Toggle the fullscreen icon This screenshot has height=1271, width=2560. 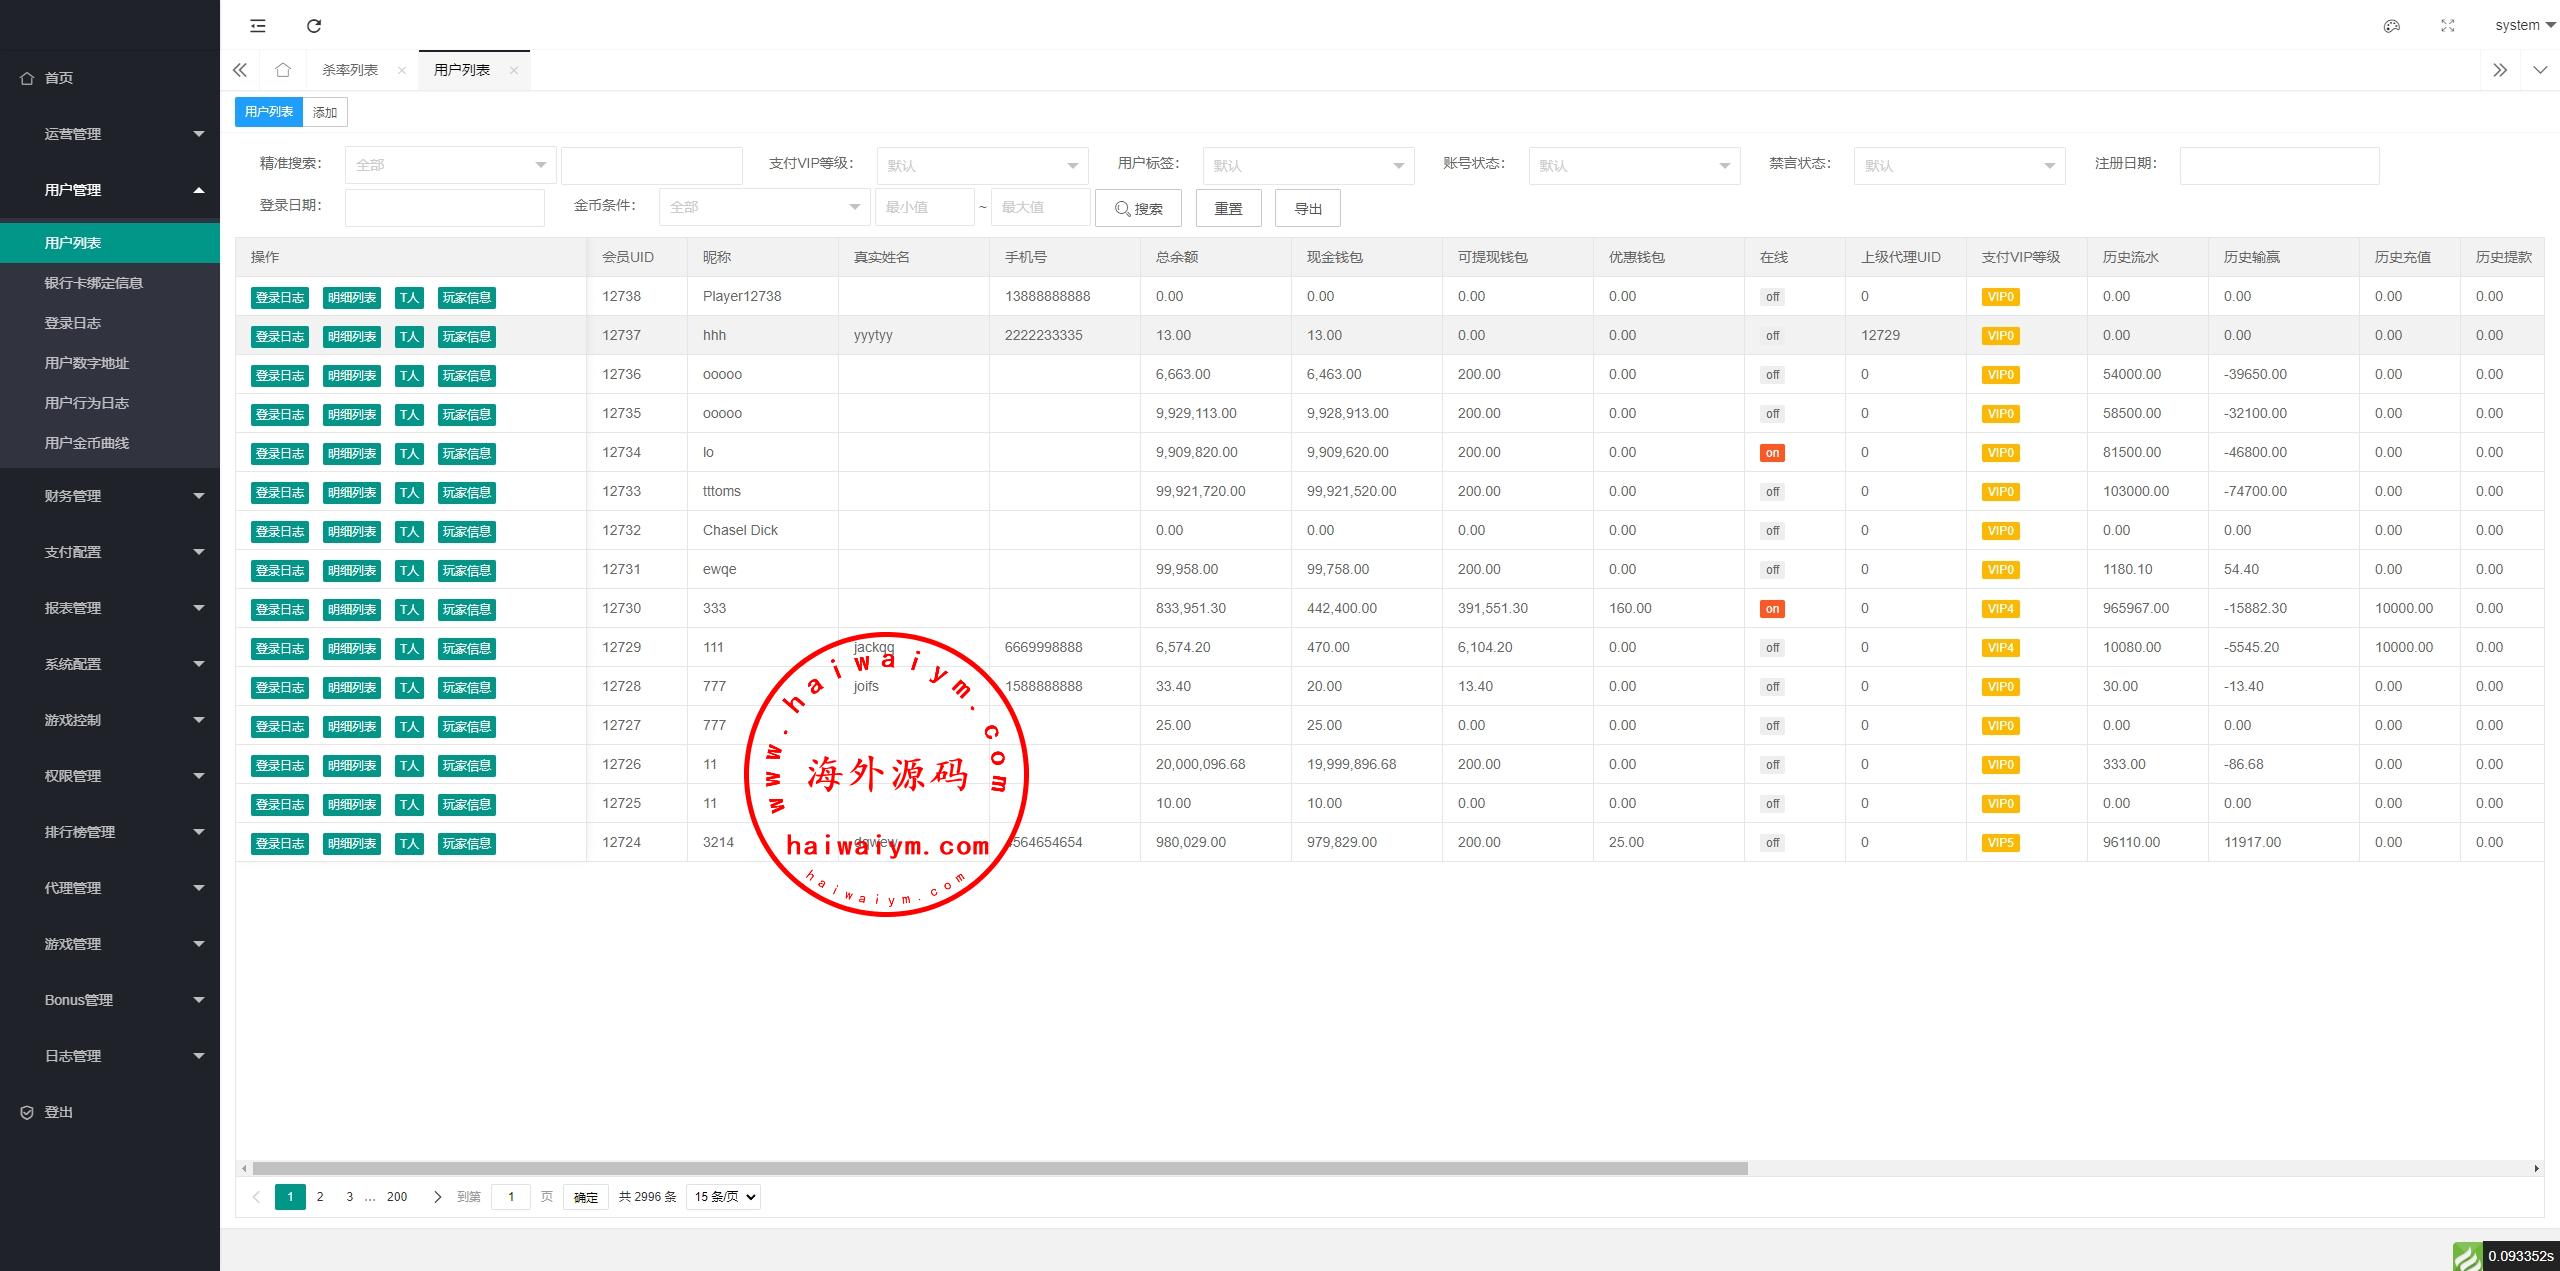coord(2447,26)
